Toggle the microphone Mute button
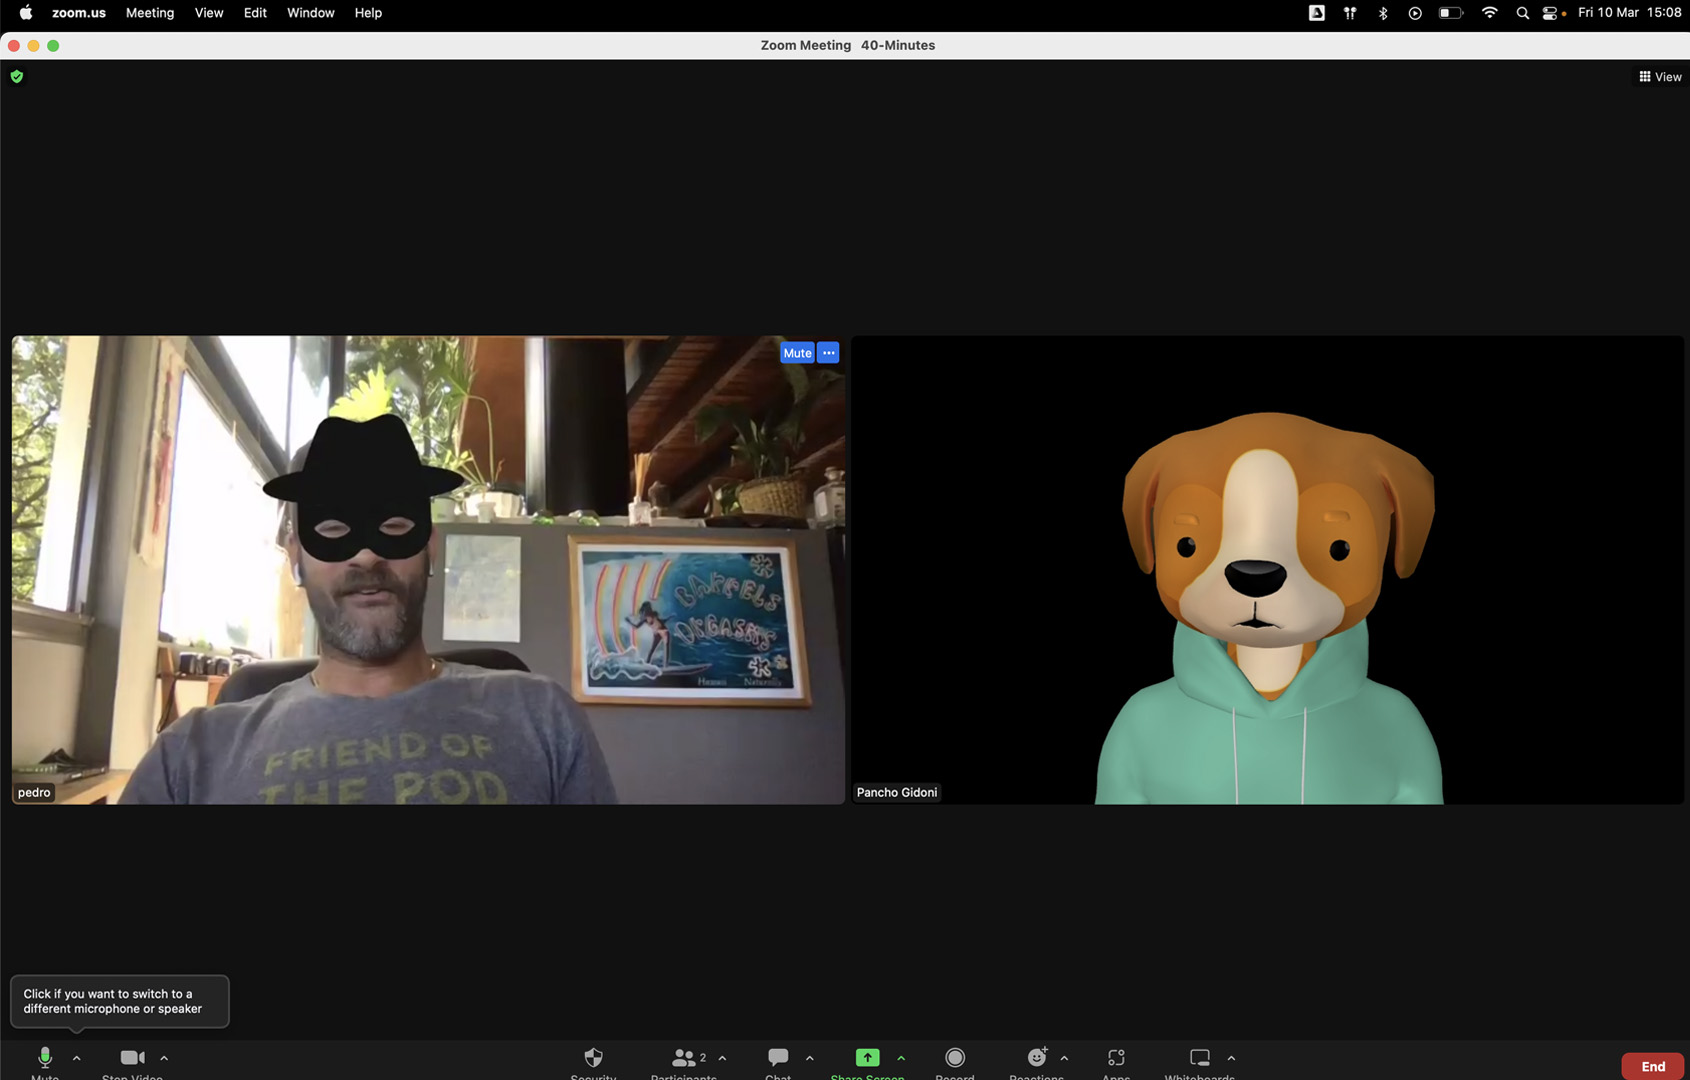1690x1080 pixels. (x=45, y=1058)
